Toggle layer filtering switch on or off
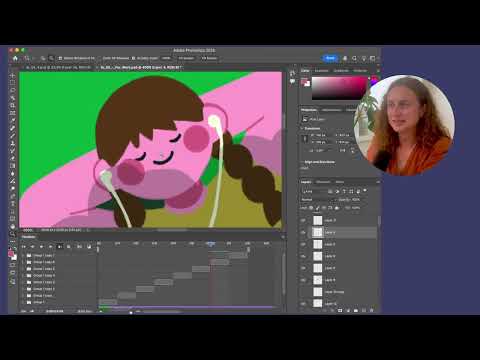This screenshot has width=480, height=360. 365,191
